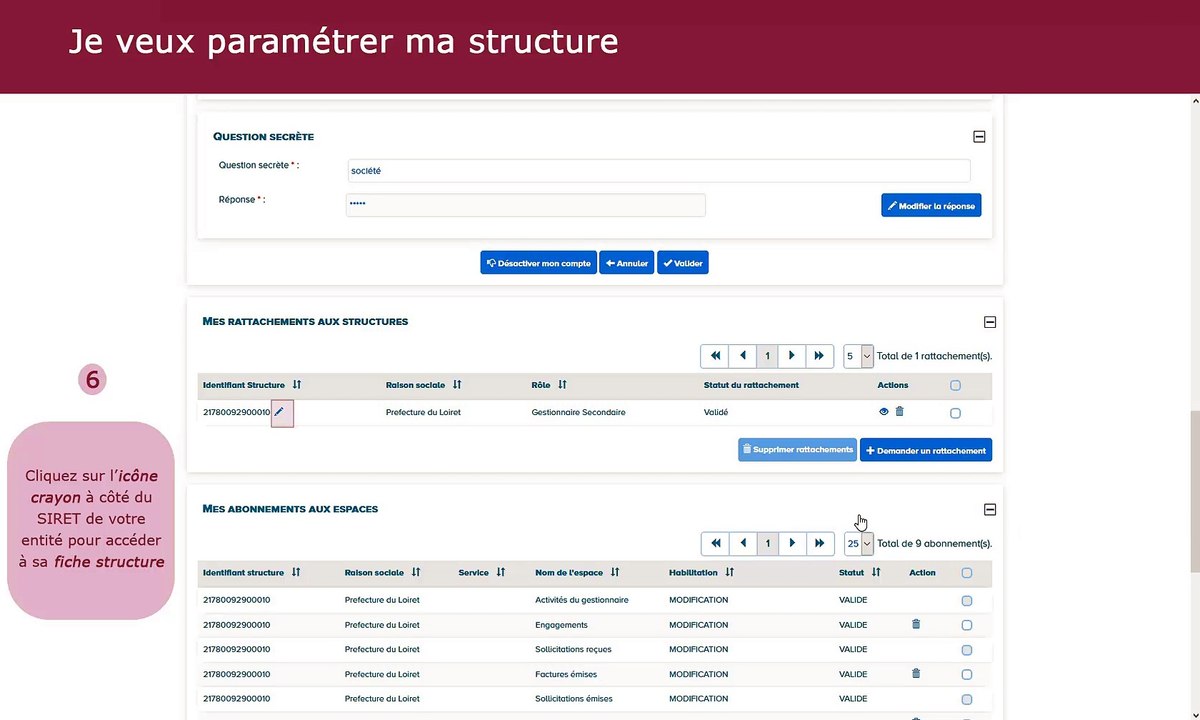The width and height of the screenshot is (1200, 720).
Task: Check the Engagements row checkbox
Action: [x=966, y=625]
